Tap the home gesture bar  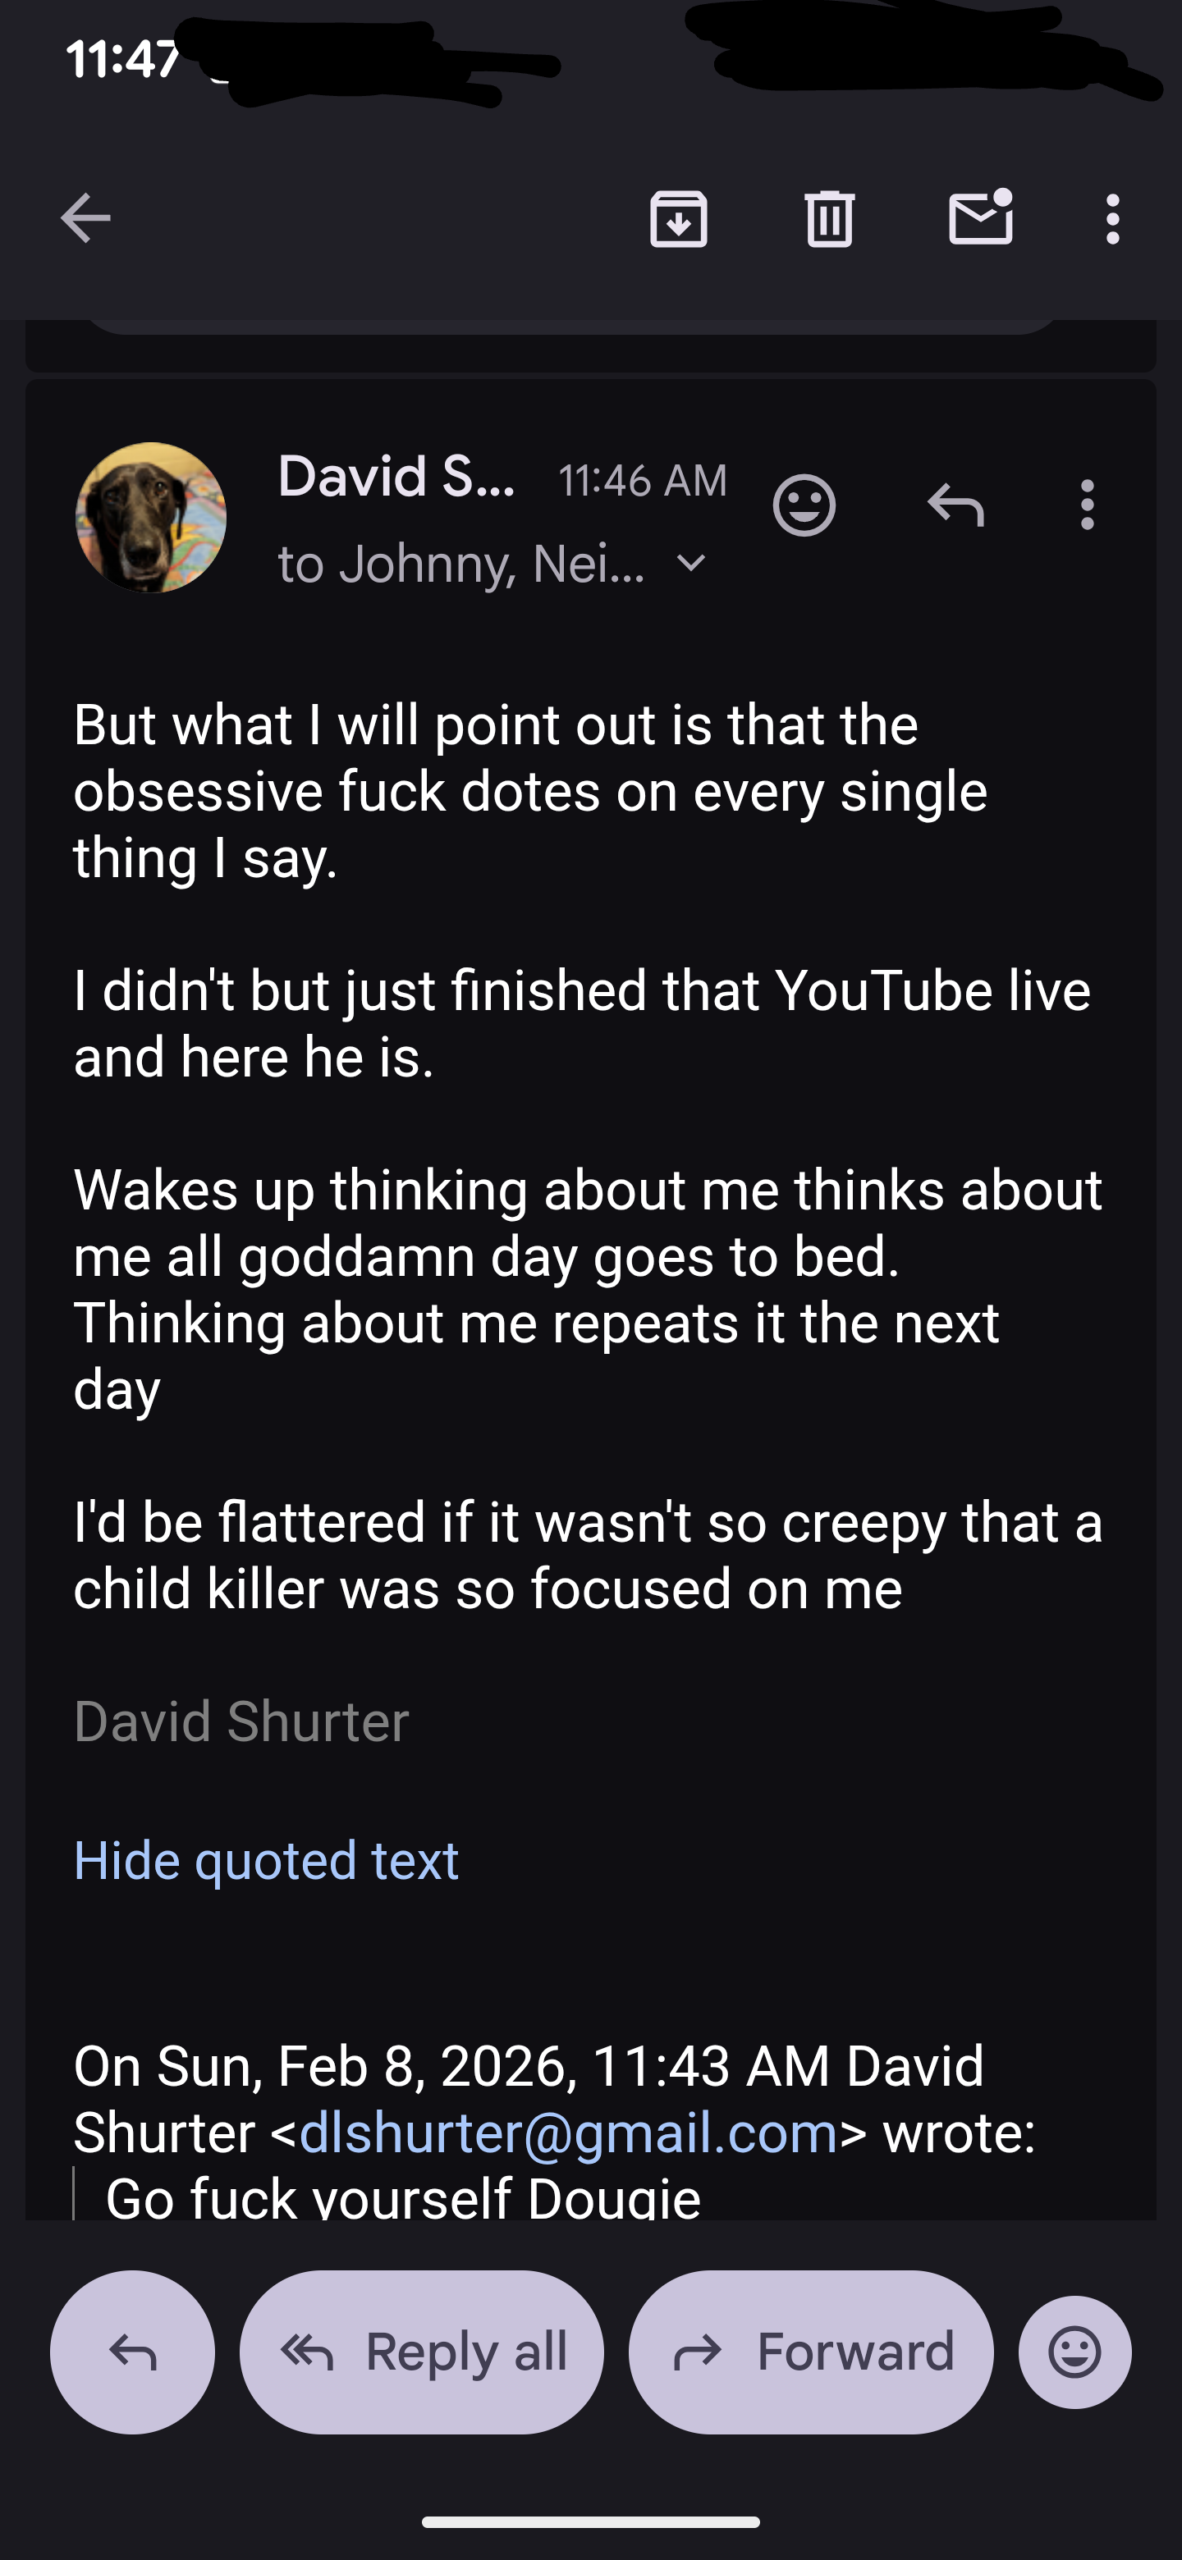click(x=591, y=2523)
